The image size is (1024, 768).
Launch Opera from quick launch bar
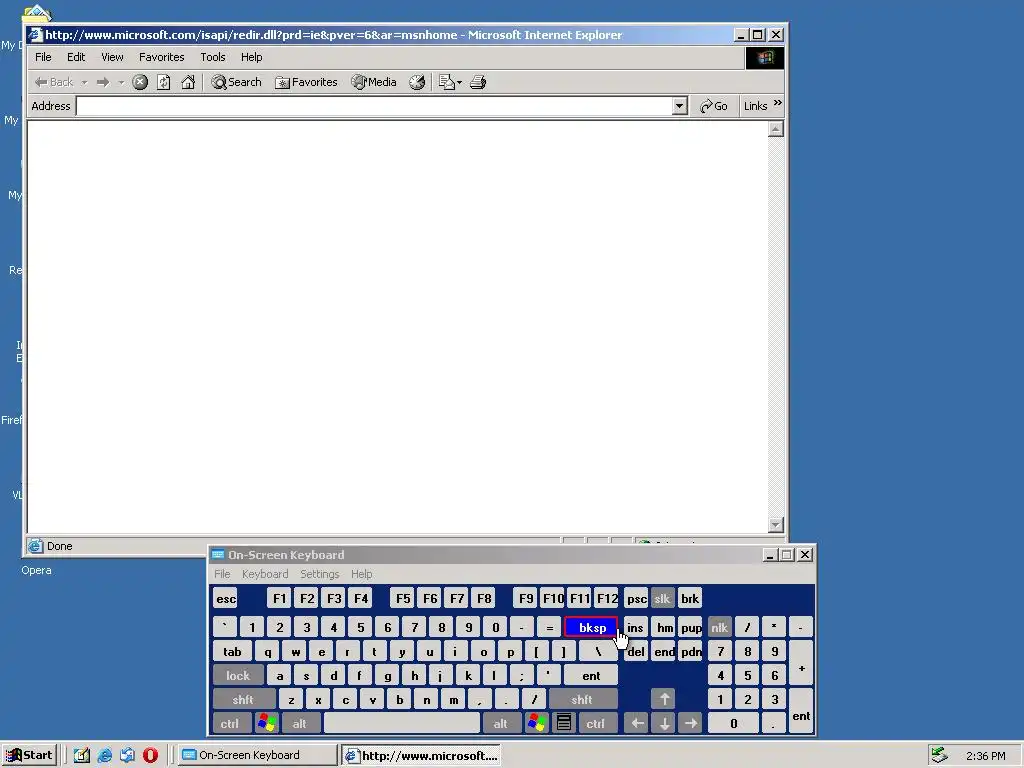point(150,756)
